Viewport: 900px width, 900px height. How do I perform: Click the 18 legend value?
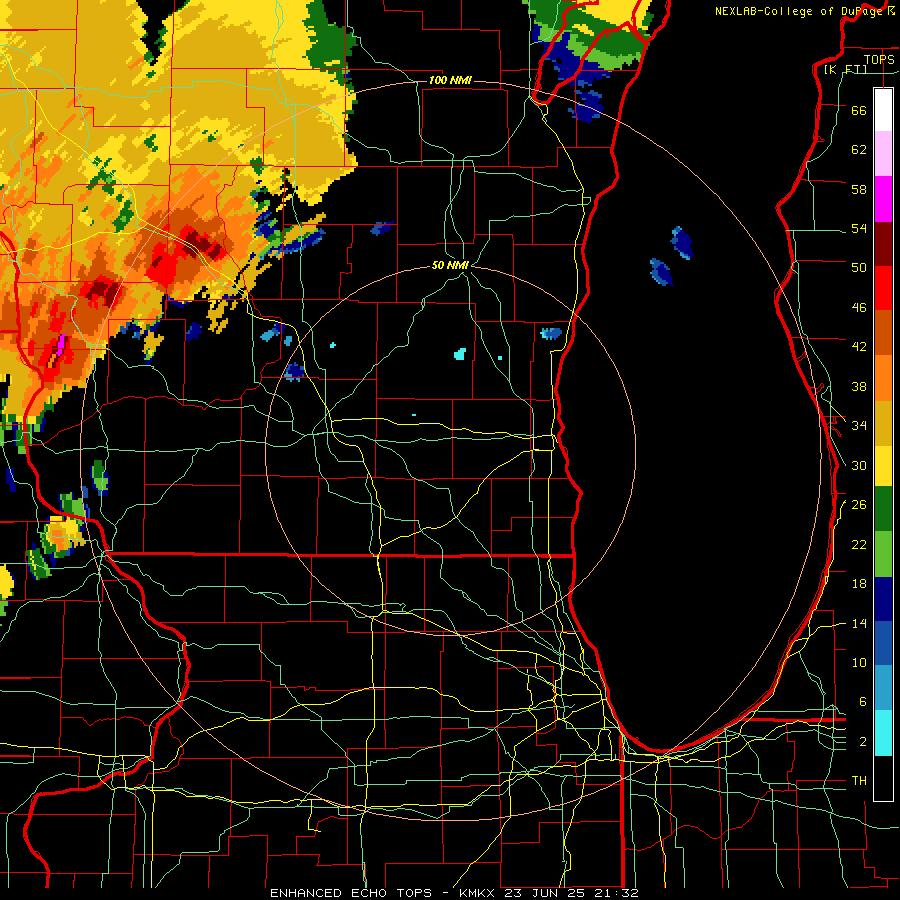click(859, 584)
